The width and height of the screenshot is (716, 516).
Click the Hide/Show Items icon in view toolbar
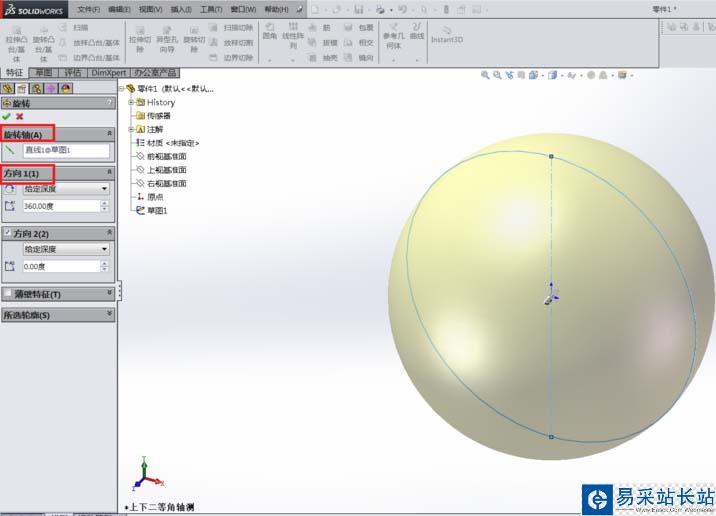click(572, 75)
